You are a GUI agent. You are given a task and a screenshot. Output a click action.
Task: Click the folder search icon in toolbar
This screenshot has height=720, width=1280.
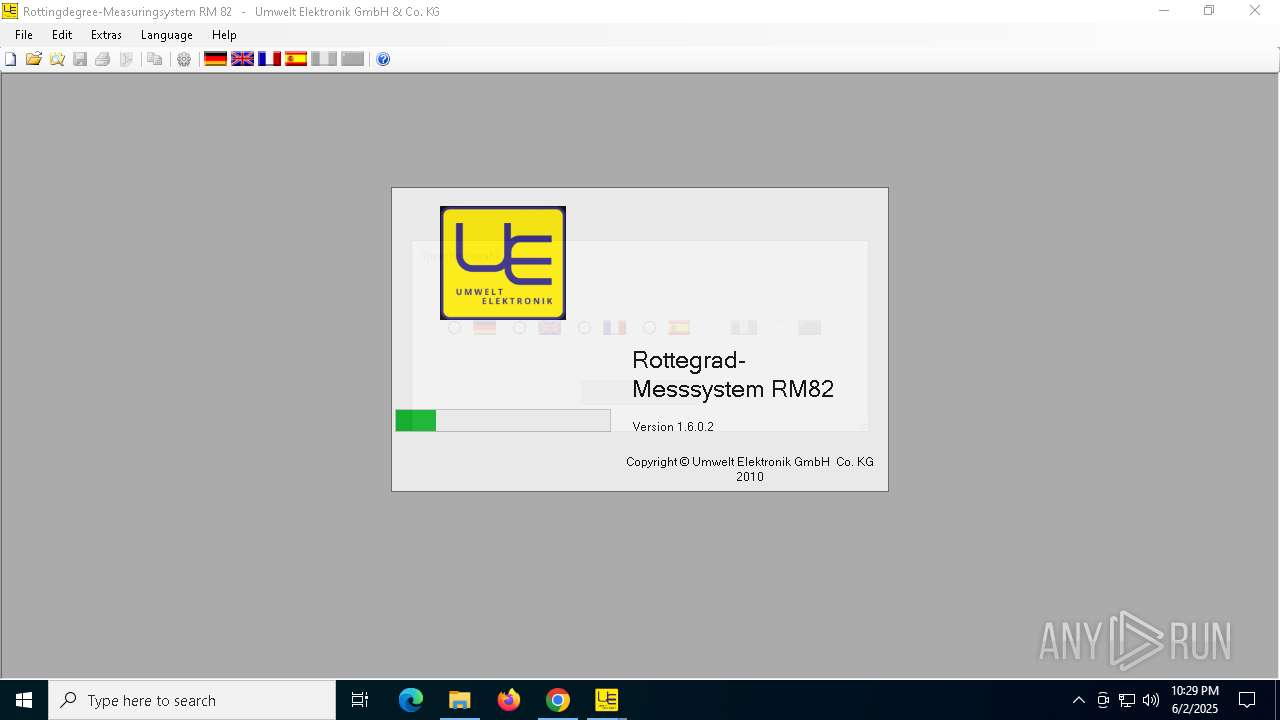click(x=57, y=59)
